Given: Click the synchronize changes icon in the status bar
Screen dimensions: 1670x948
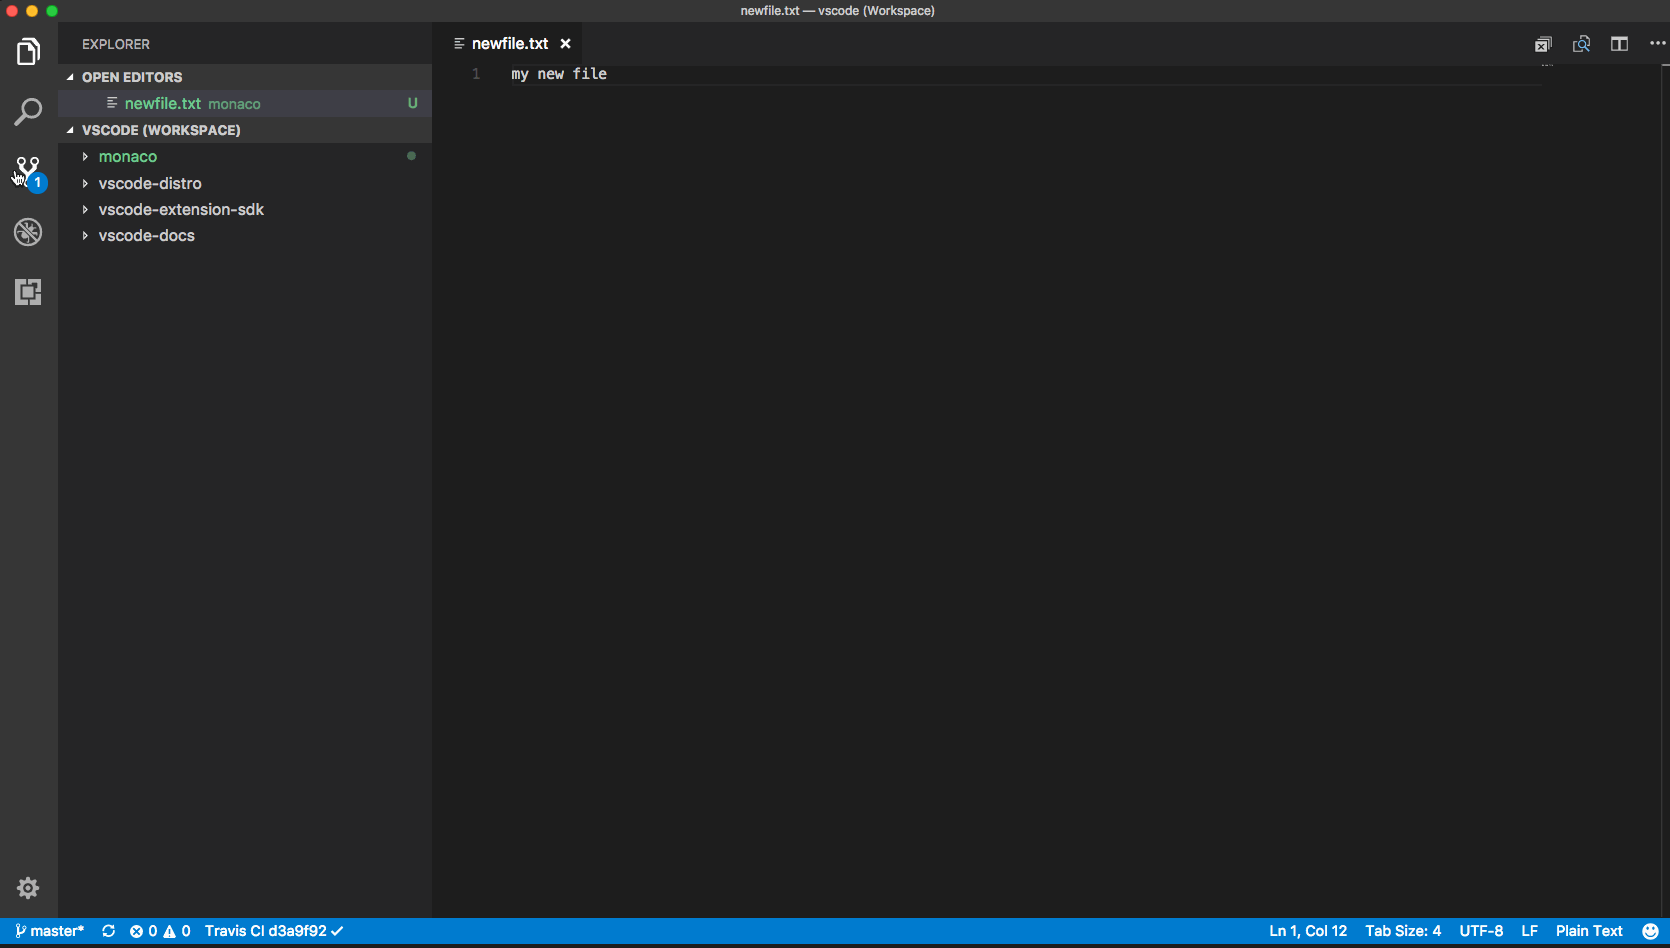Looking at the screenshot, I should (x=109, y=931).
